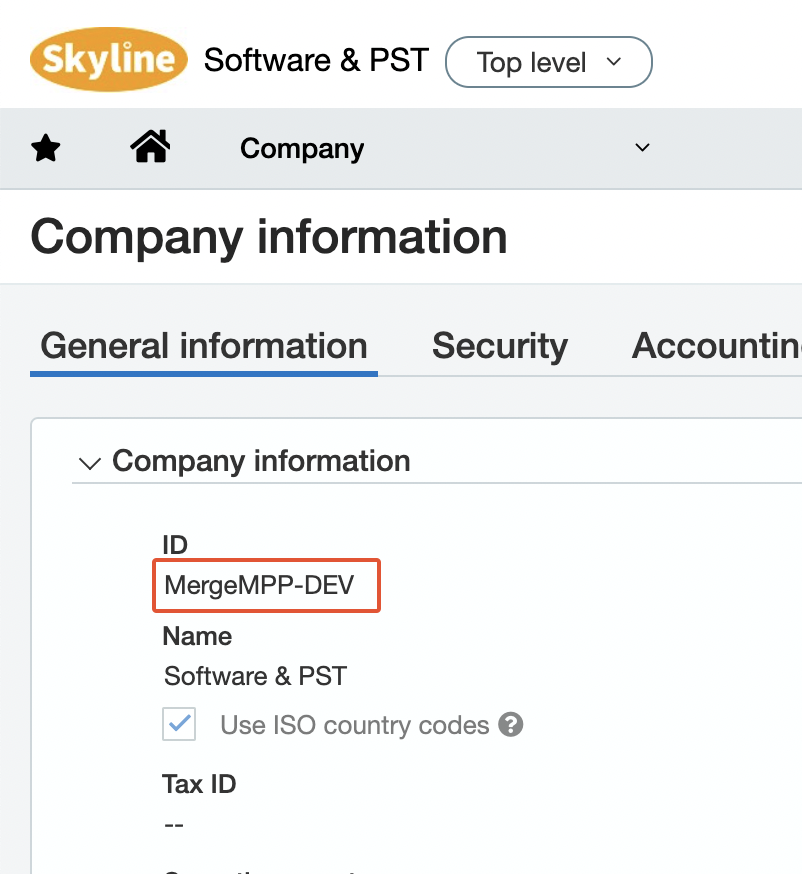Expand chevron right of Company menu

643,148
